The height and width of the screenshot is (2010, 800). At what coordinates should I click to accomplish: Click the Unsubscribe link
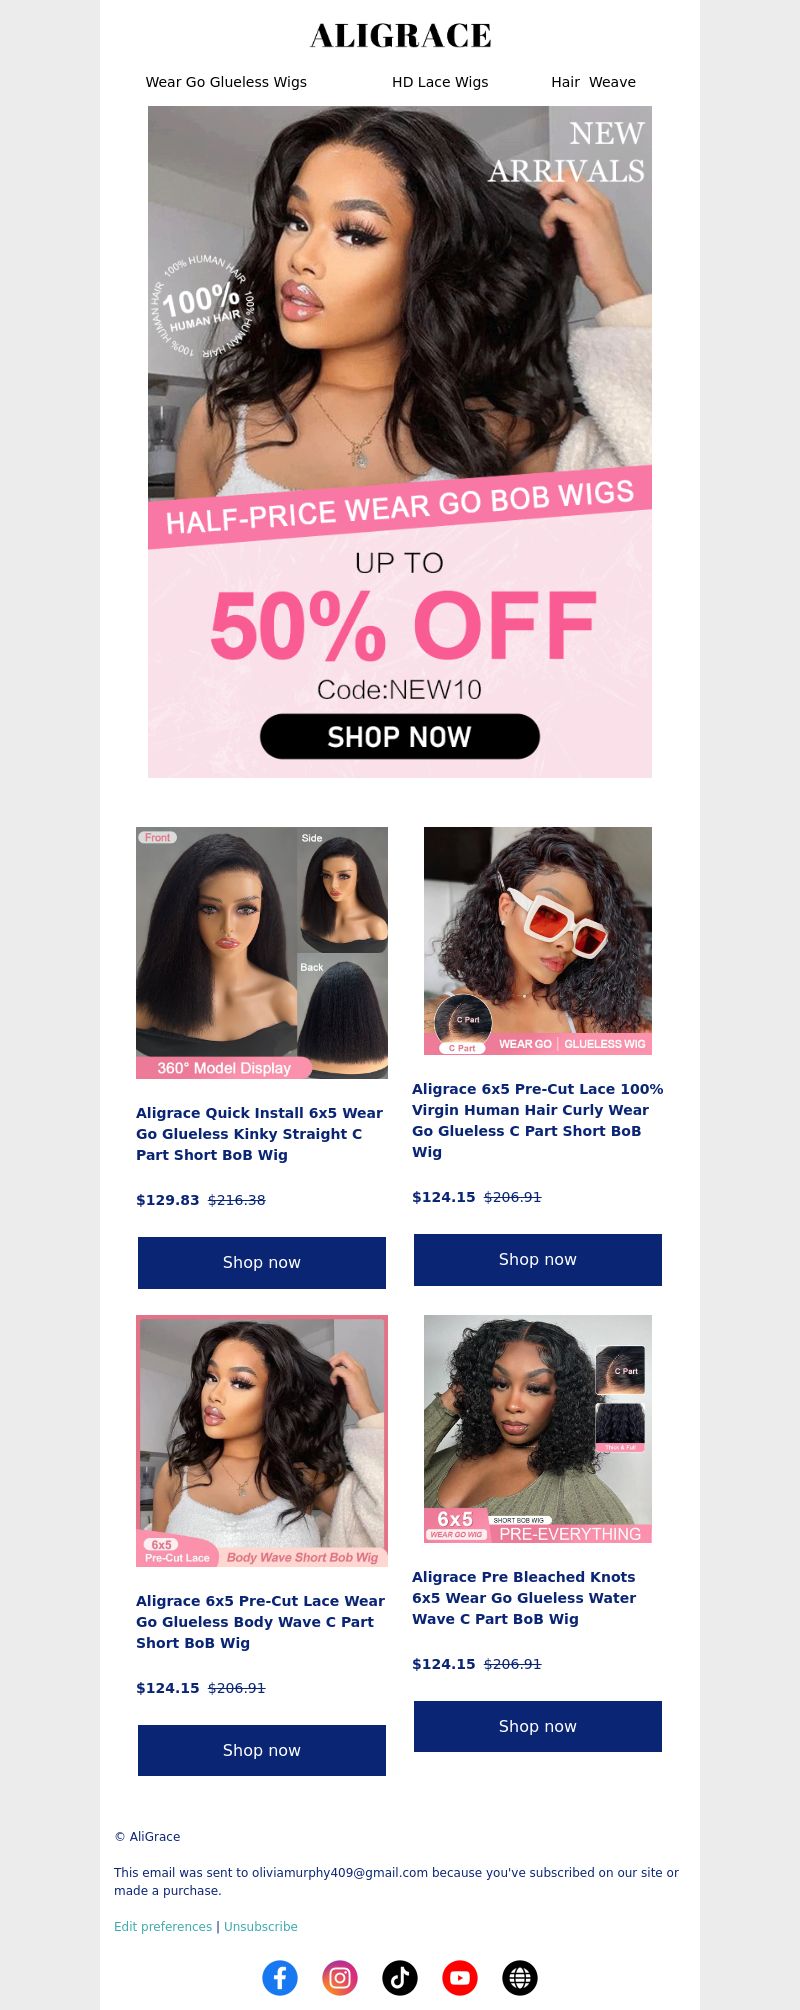coord(261,1927)
